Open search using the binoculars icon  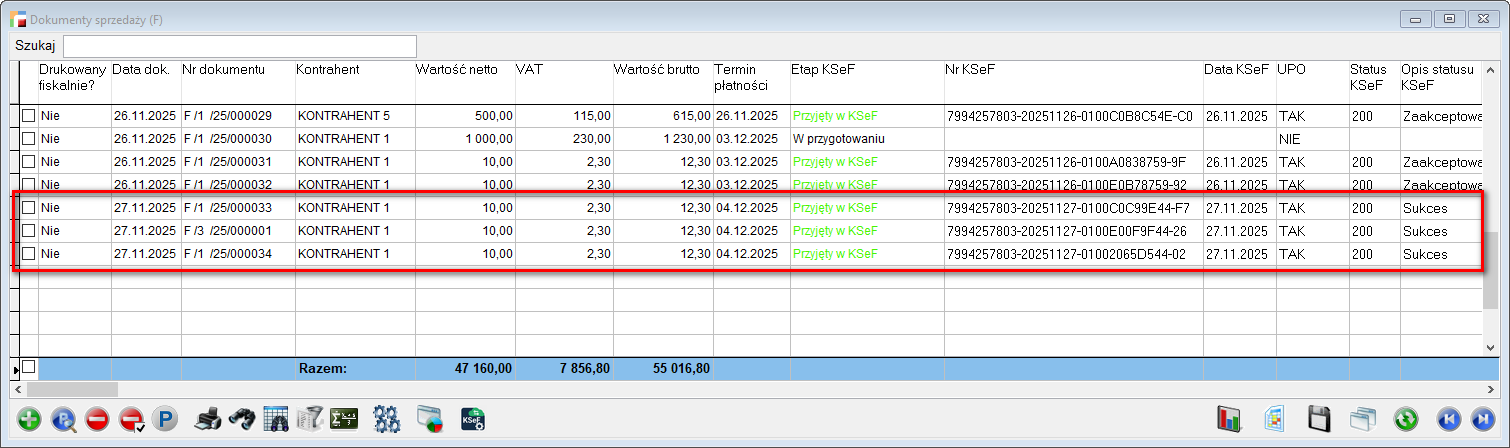click(x=241, y=419)
